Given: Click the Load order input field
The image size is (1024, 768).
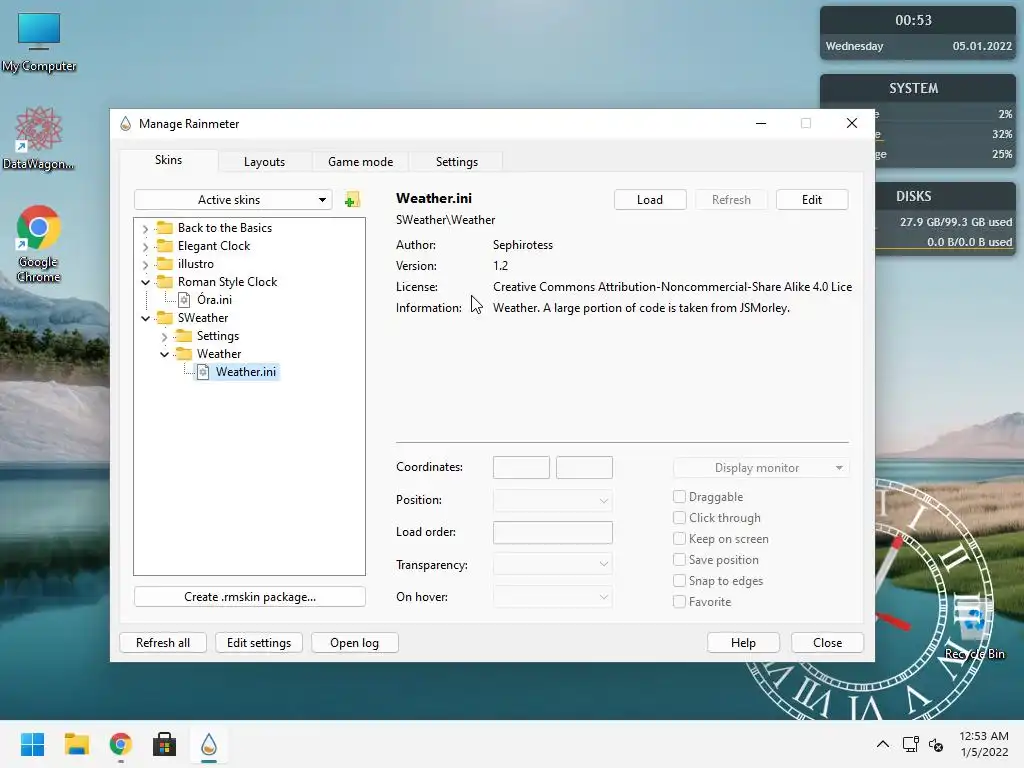Looking at the screenshot, I should tap(552, 532).
